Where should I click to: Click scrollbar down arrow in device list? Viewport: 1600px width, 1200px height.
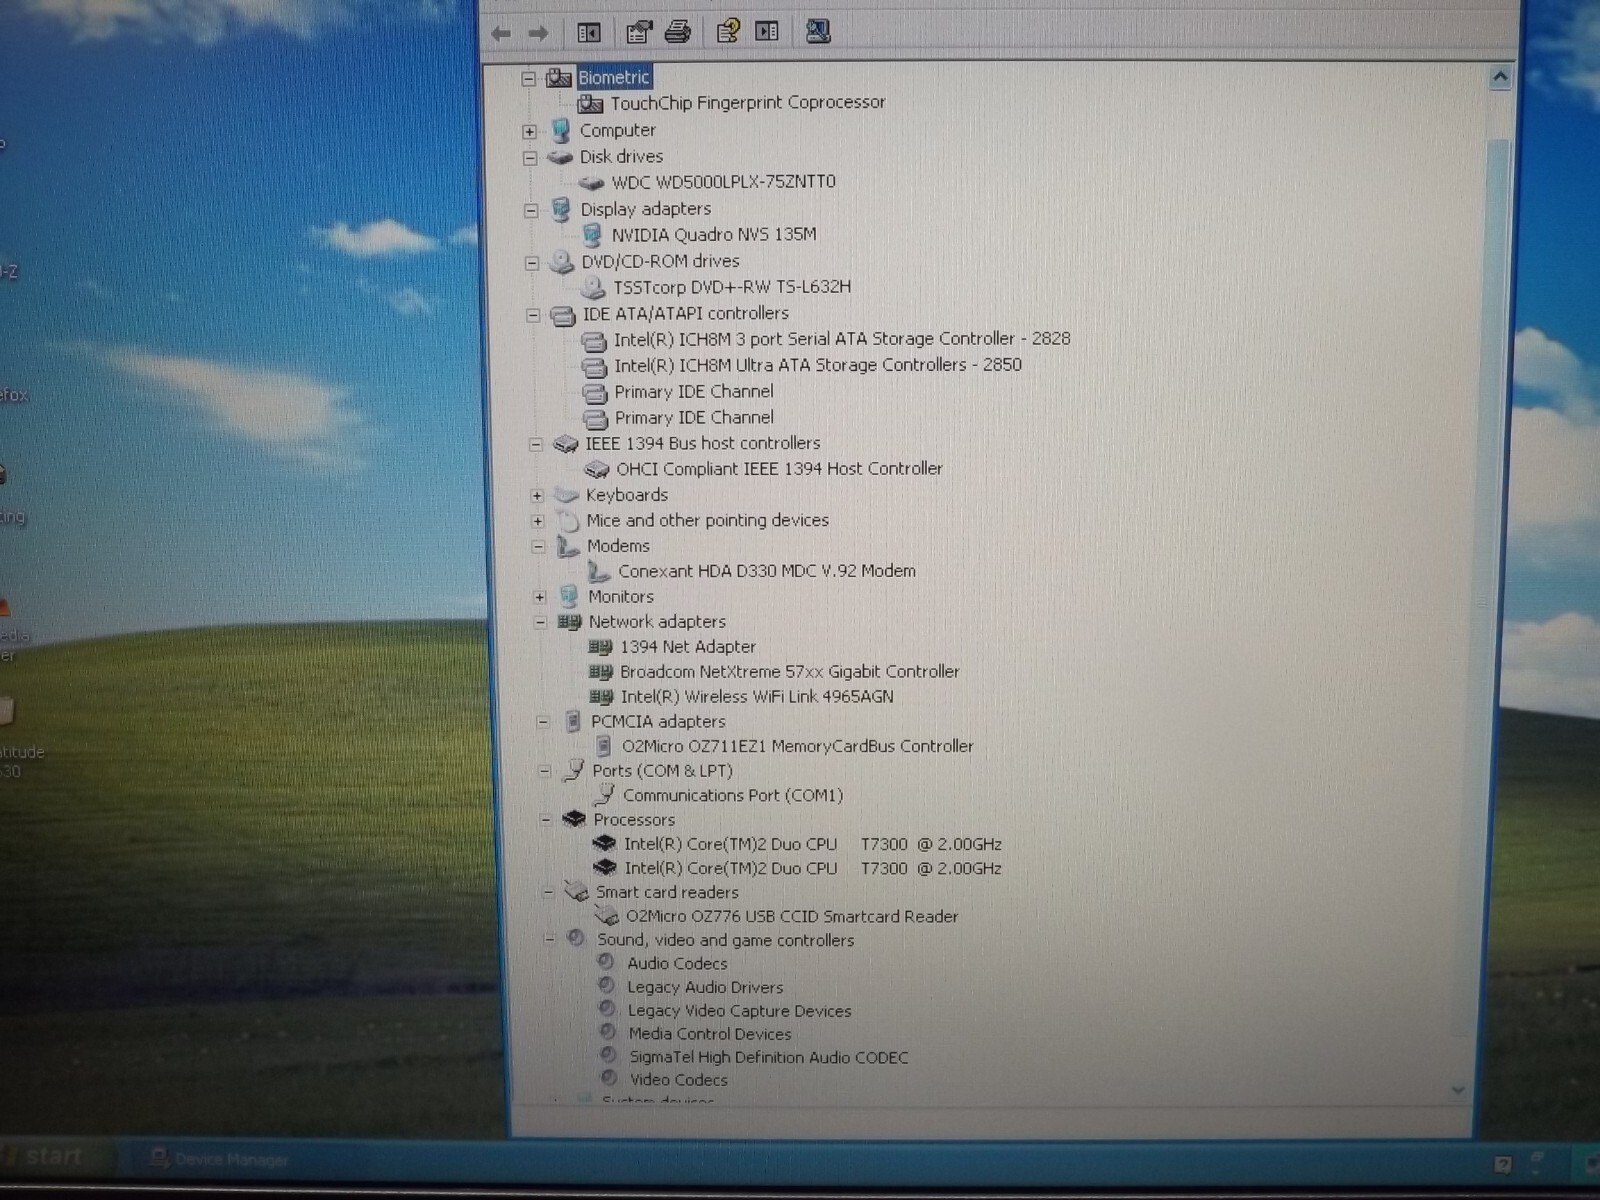coord(1458,1090)
